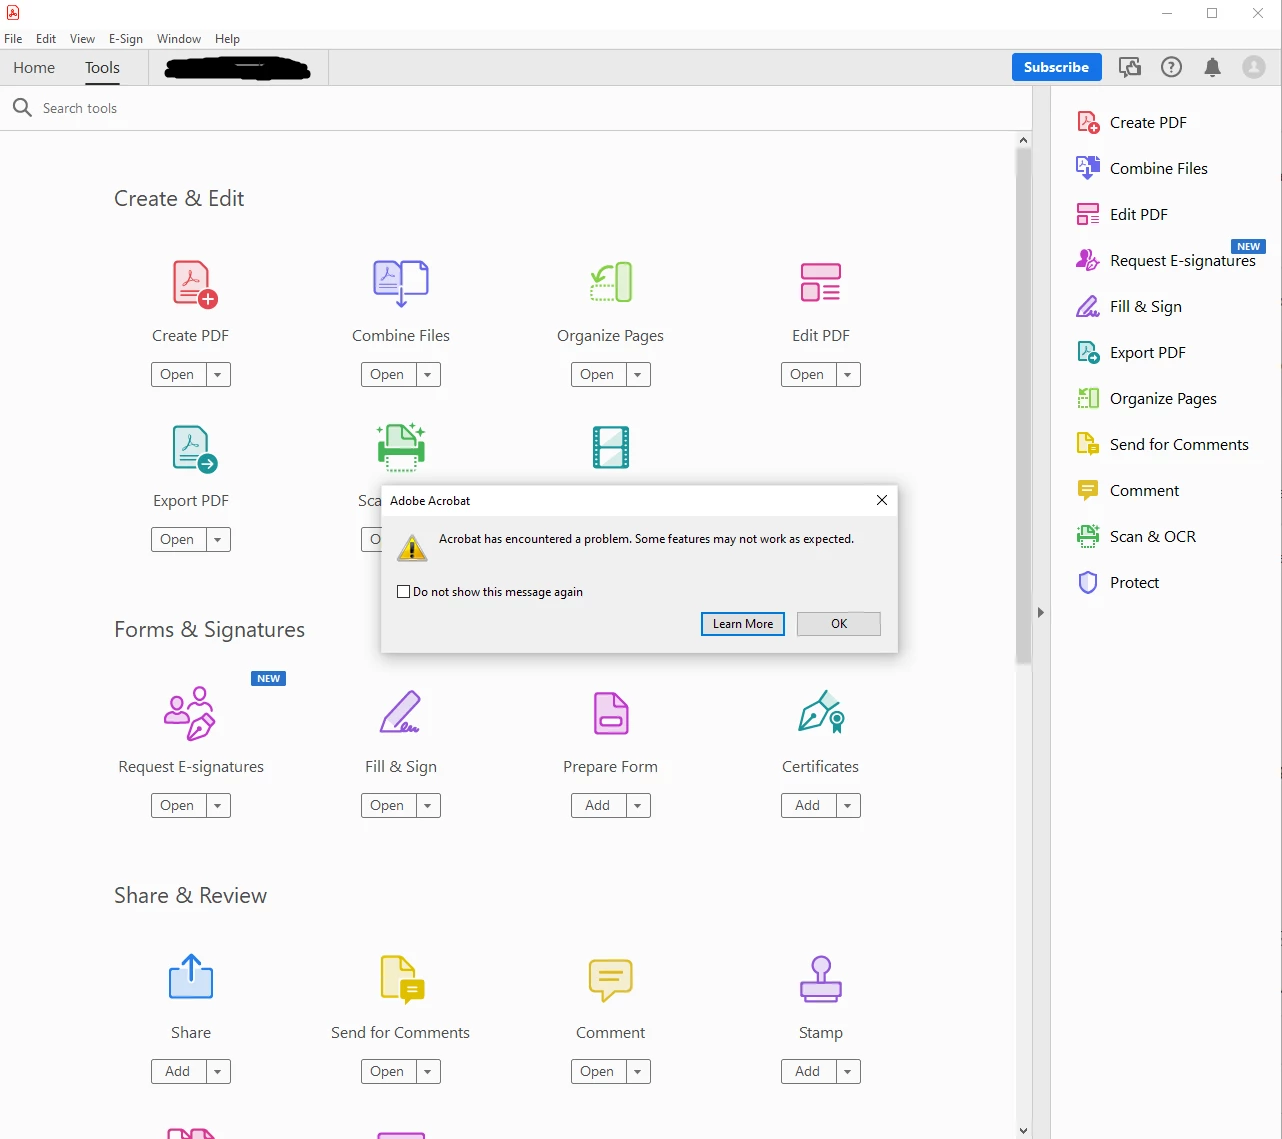1282x1139 pixels.
Task: Click the Create PDF tool icon in Create & Edit
Action: [x=195, y=284]
